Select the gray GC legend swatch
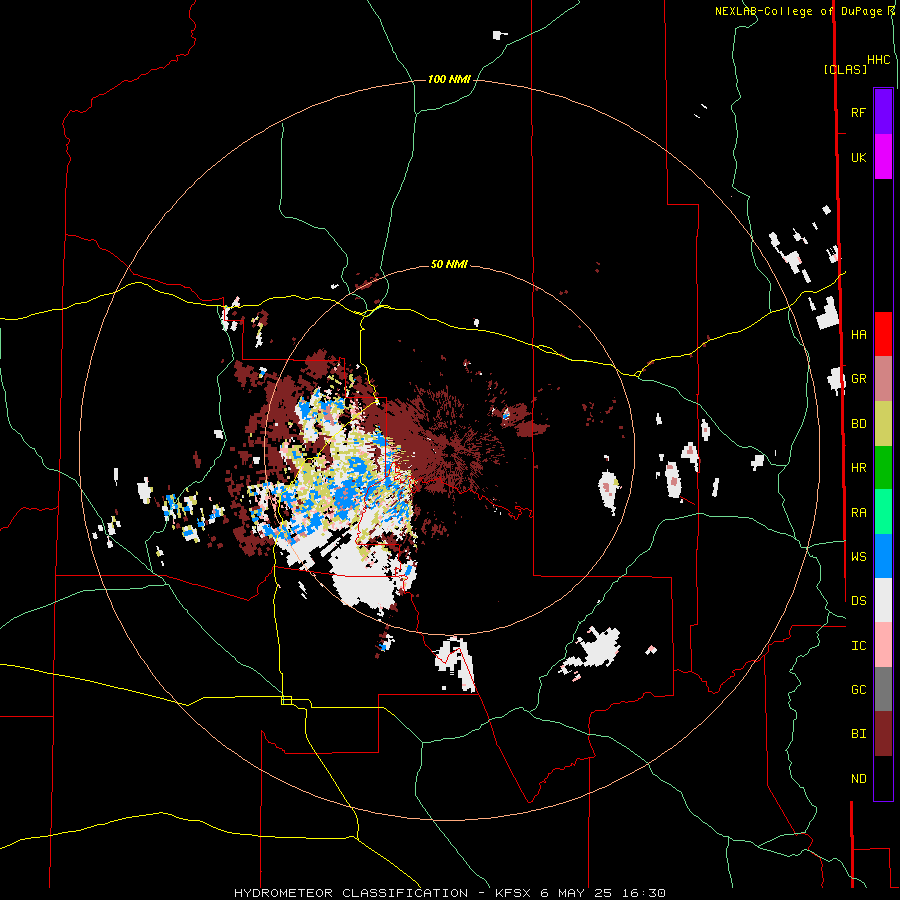 click(883, 689)
